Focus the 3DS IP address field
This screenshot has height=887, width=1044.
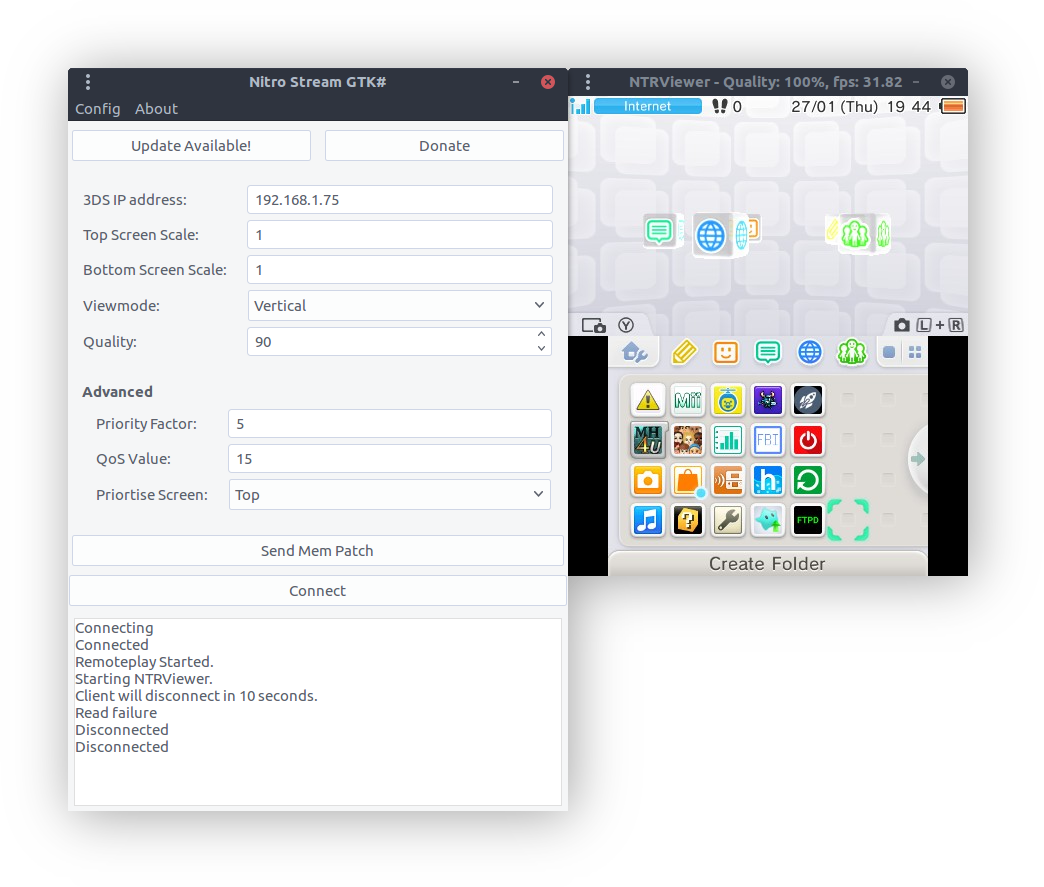[x=399, y=200]
